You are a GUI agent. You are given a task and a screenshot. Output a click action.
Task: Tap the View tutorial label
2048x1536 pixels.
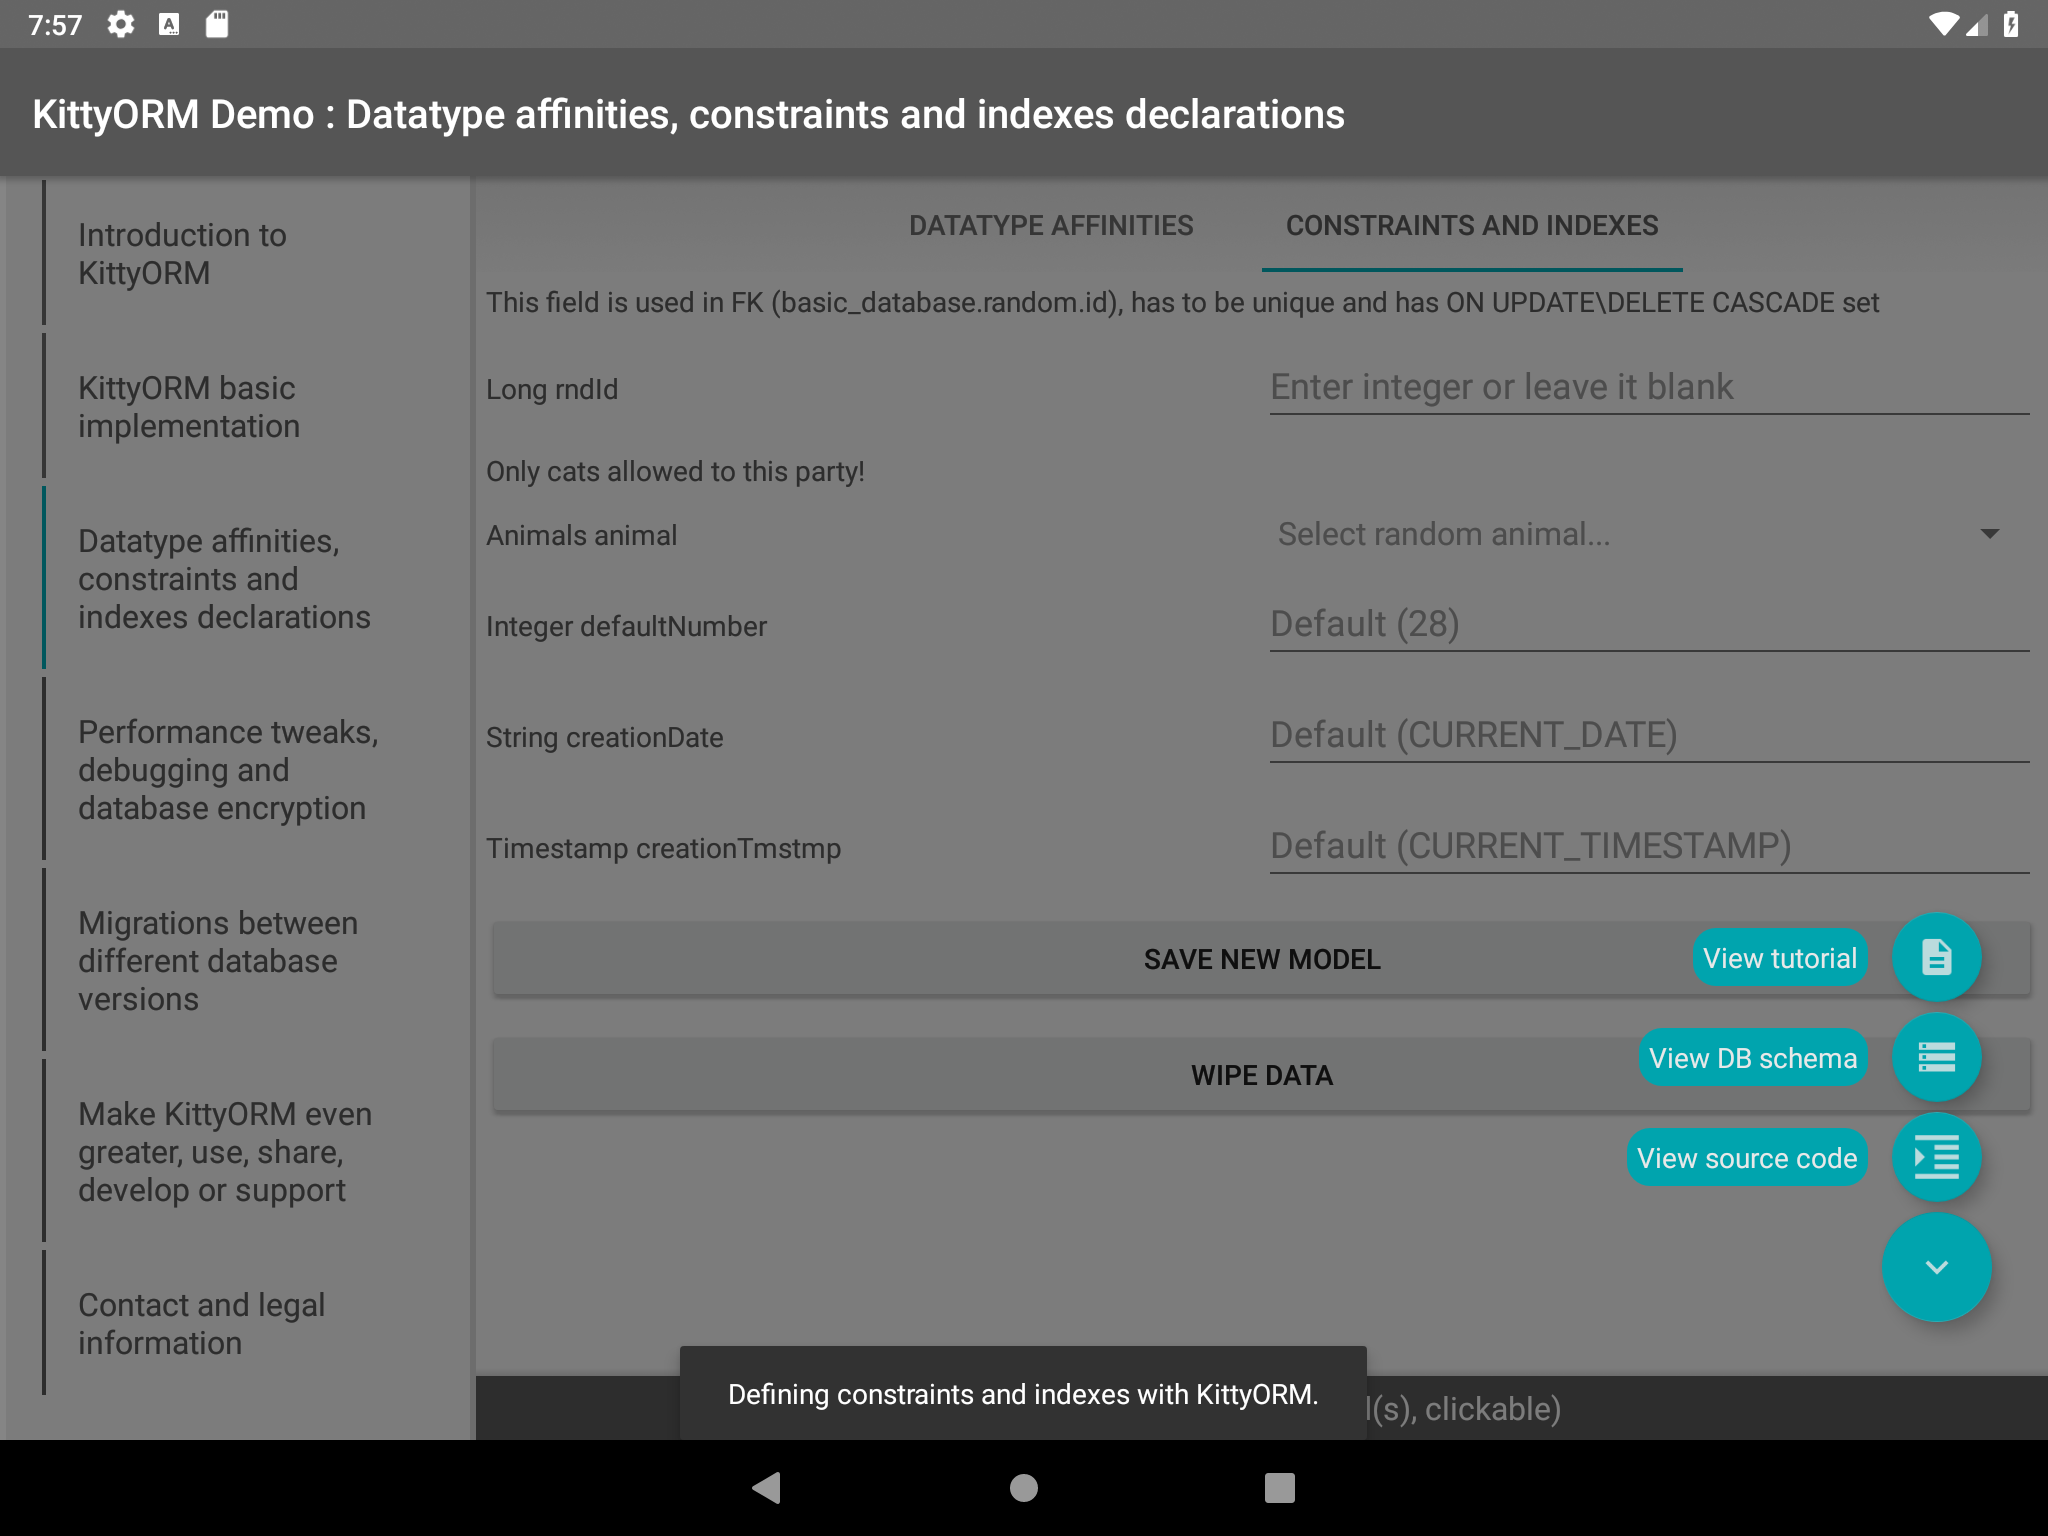(1780, 958)
